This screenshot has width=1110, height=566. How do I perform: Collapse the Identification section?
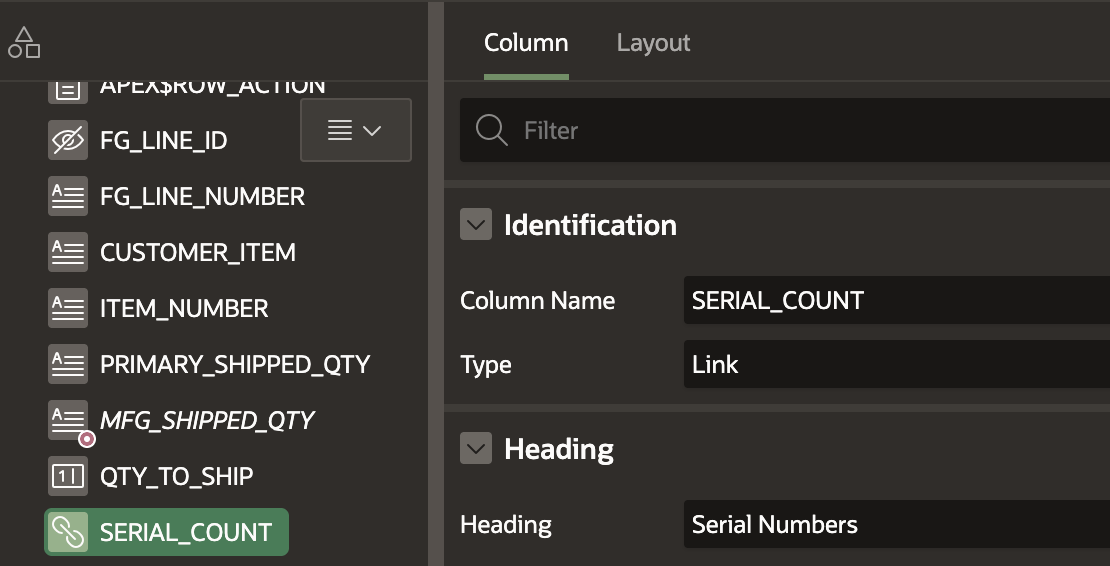(x=476, y=224)
